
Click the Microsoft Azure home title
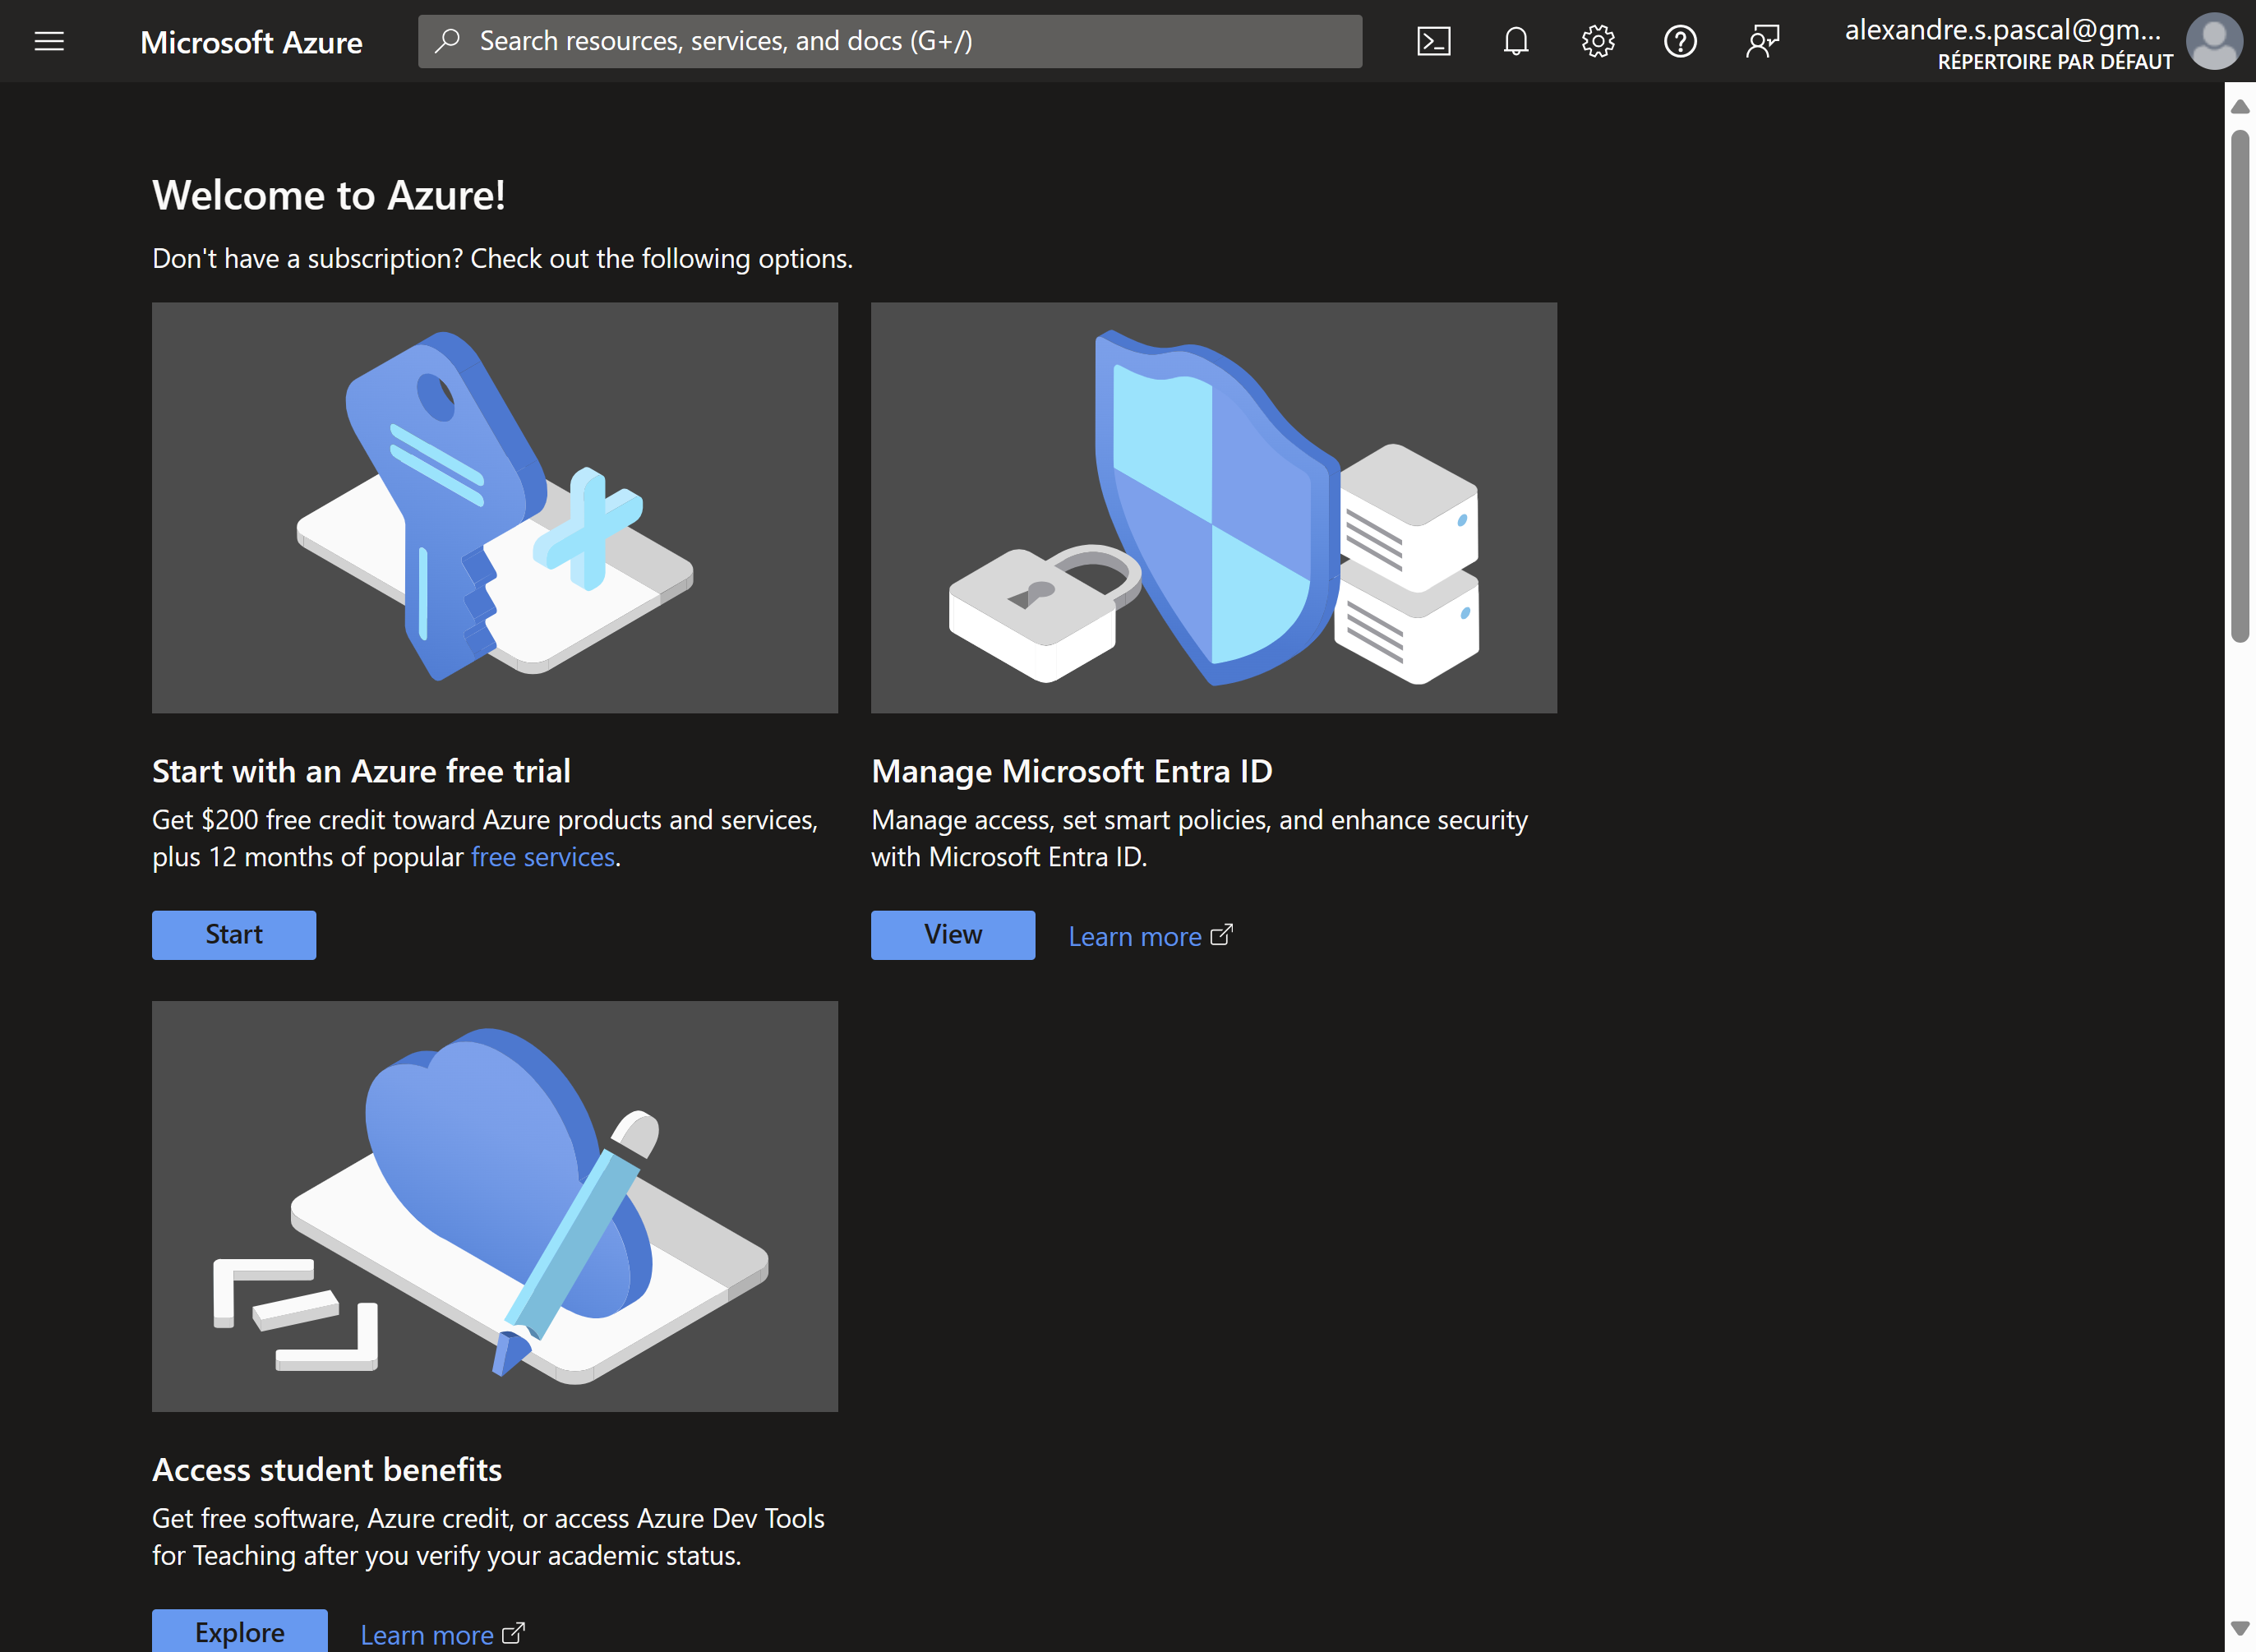(251, 42)
